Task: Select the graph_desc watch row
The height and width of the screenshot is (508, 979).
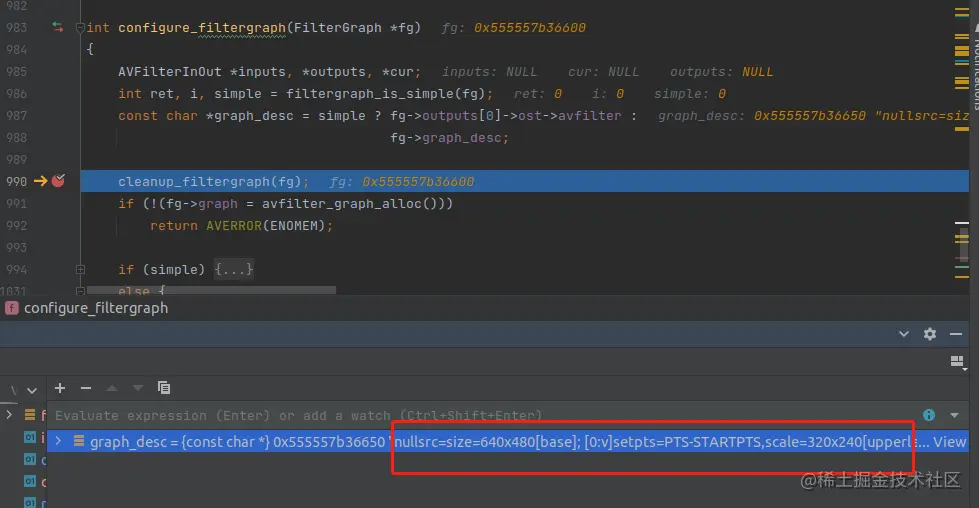Action: (x=508, y=442)
